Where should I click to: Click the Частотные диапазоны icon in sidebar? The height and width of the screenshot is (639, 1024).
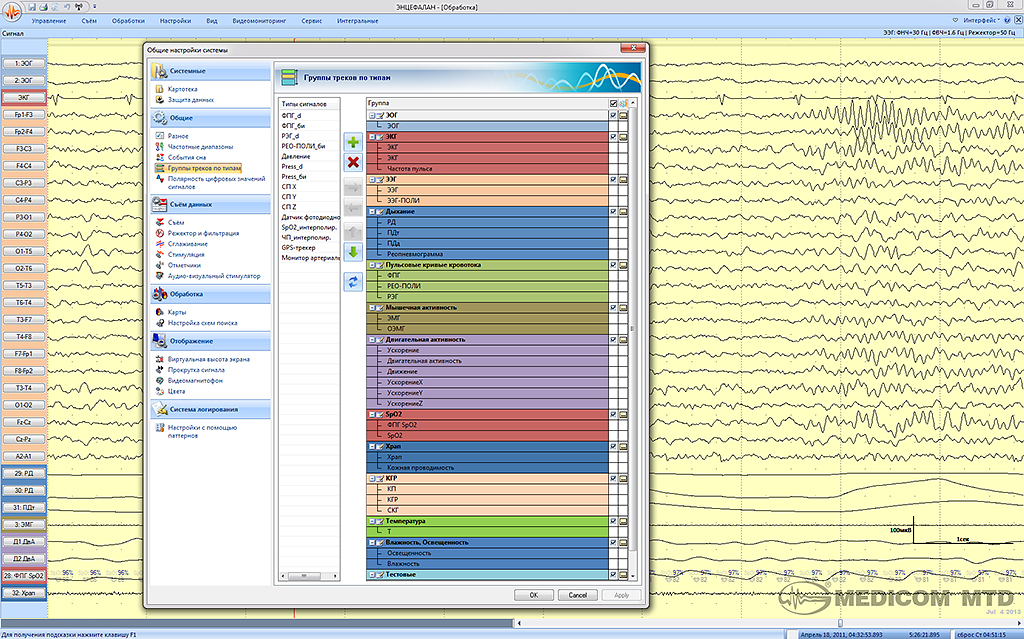tap(159, 146)
